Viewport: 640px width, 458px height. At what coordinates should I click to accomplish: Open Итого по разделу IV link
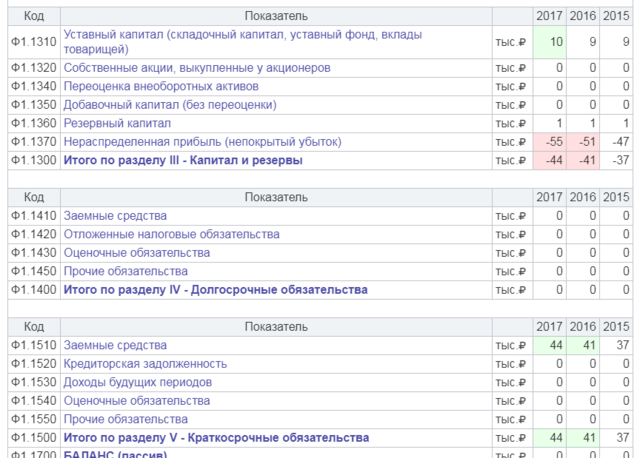tap(216, 289)
